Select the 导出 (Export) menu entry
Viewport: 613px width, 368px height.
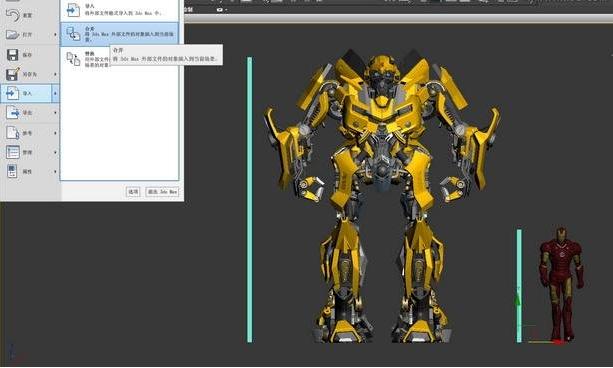coord(29,113)
